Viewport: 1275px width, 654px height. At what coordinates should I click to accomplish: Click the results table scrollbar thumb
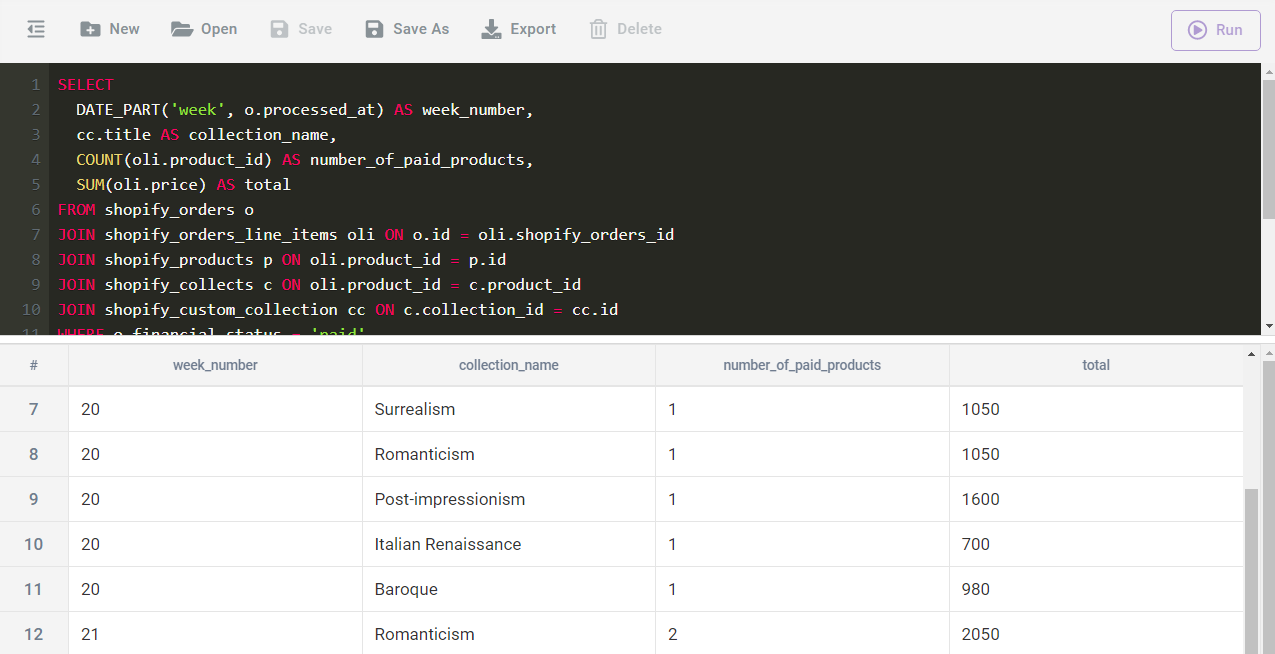point(1251,571)
